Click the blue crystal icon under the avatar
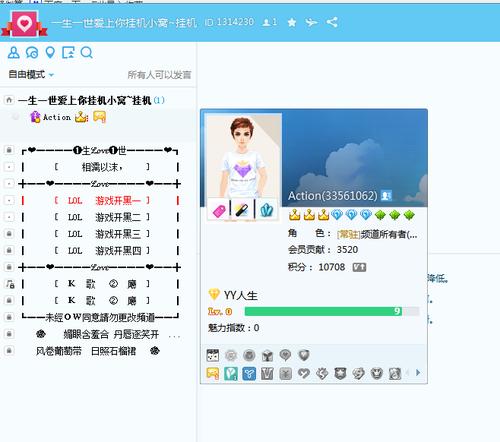Viewport: 500px width, 442px height. pyautogui.click(x=266, y=210)
